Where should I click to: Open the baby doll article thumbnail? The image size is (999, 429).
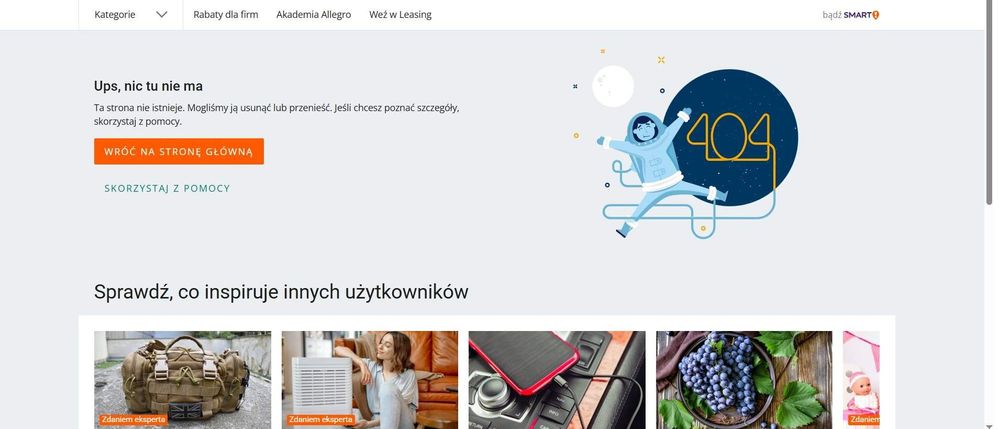pos(861,380)
